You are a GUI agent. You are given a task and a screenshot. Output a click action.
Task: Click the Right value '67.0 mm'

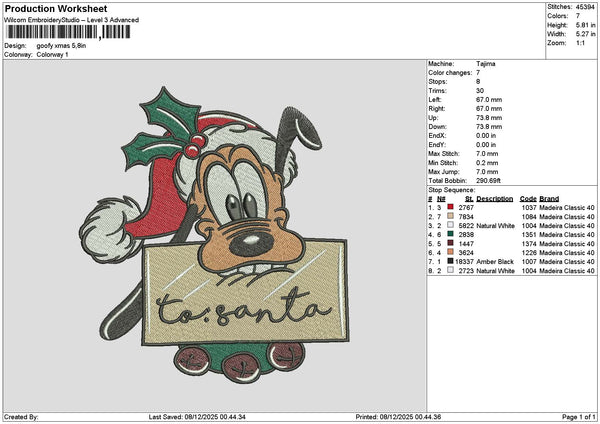tap(489, 109)
